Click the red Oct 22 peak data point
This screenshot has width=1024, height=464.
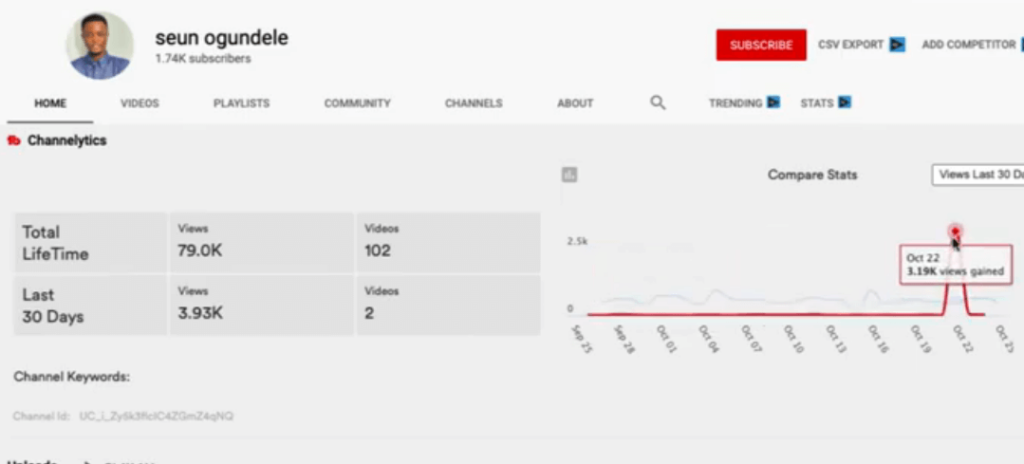955,231
